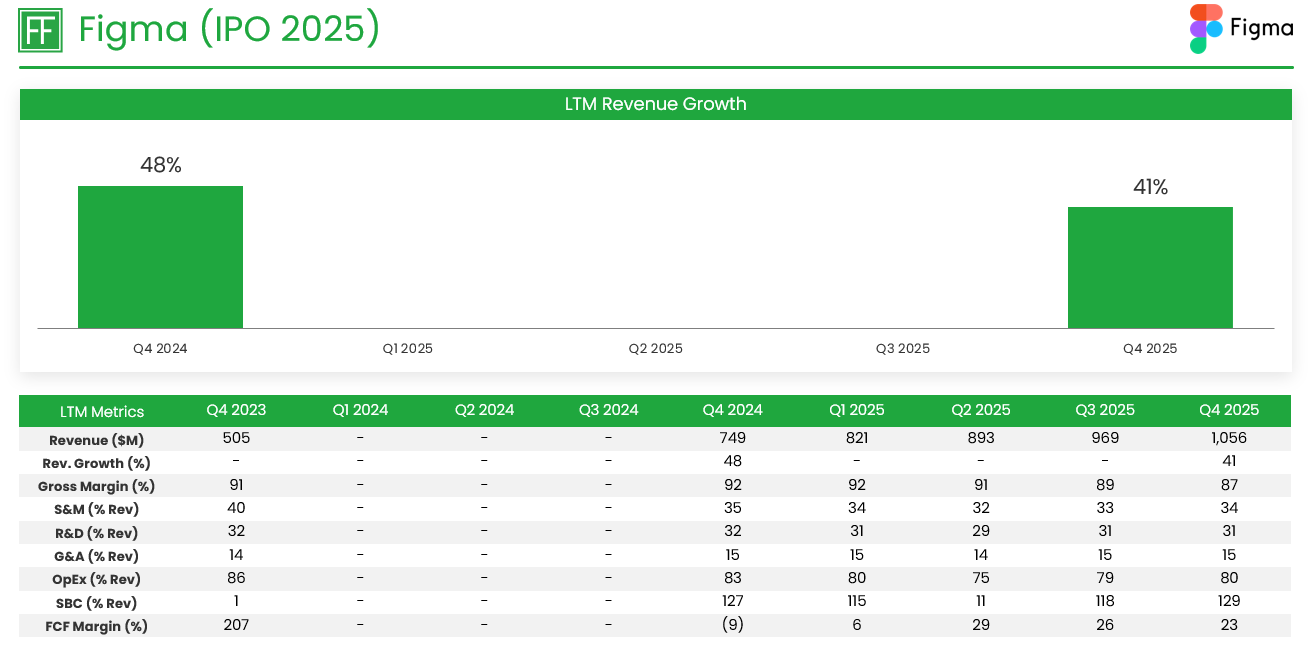Click Q4 2023 OpEx value 86
1308x648 pixels.
[x=236, y=578]
